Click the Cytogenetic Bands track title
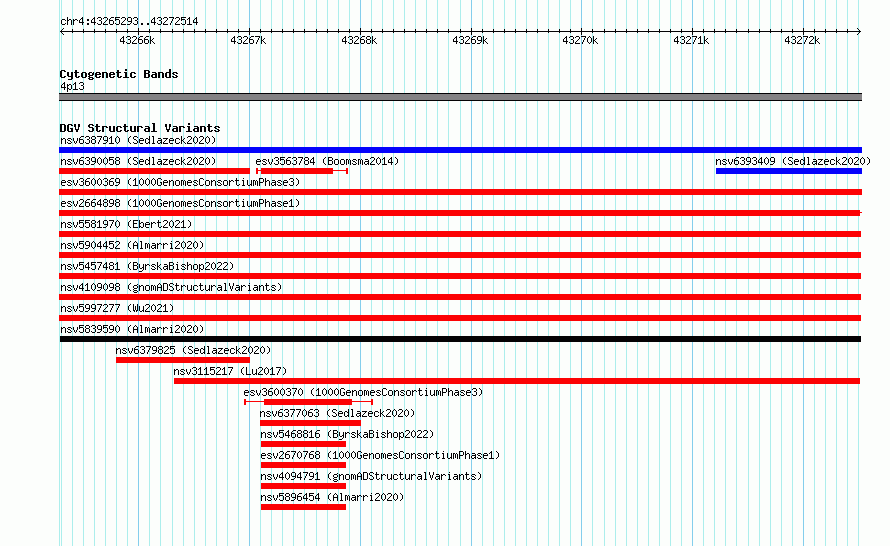890x546 pixels. [x=119, y=74]
